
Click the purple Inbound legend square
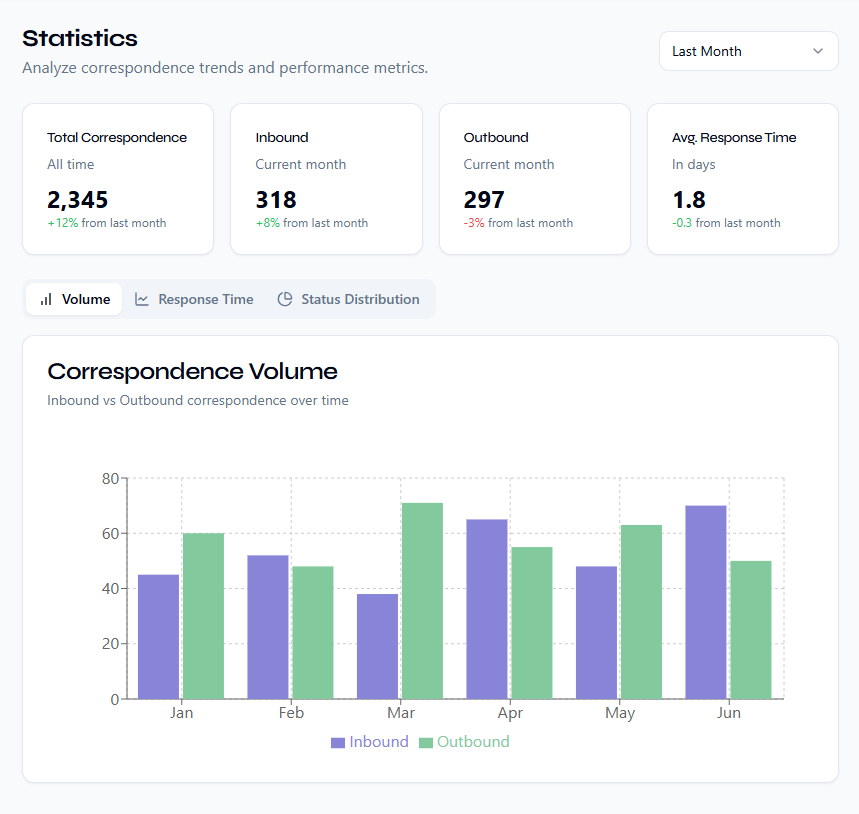[338, 742]
